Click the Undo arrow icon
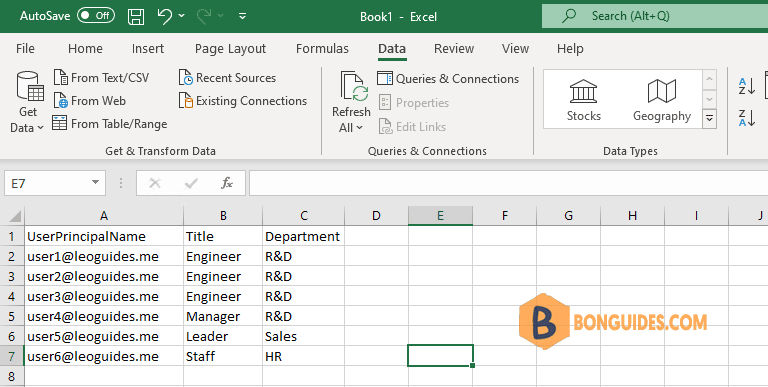This screenshot has height=387, width=768. point(165,16)
